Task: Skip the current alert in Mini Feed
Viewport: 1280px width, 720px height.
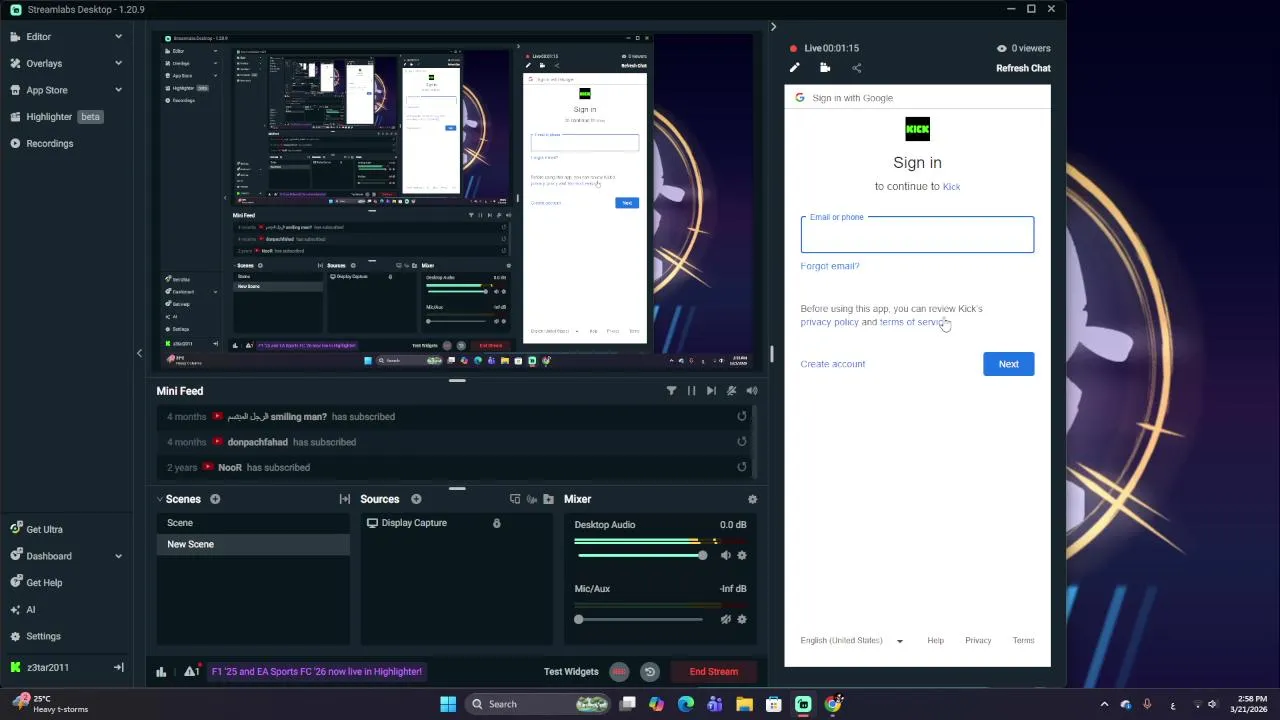Action: click(x=711, y=391)
